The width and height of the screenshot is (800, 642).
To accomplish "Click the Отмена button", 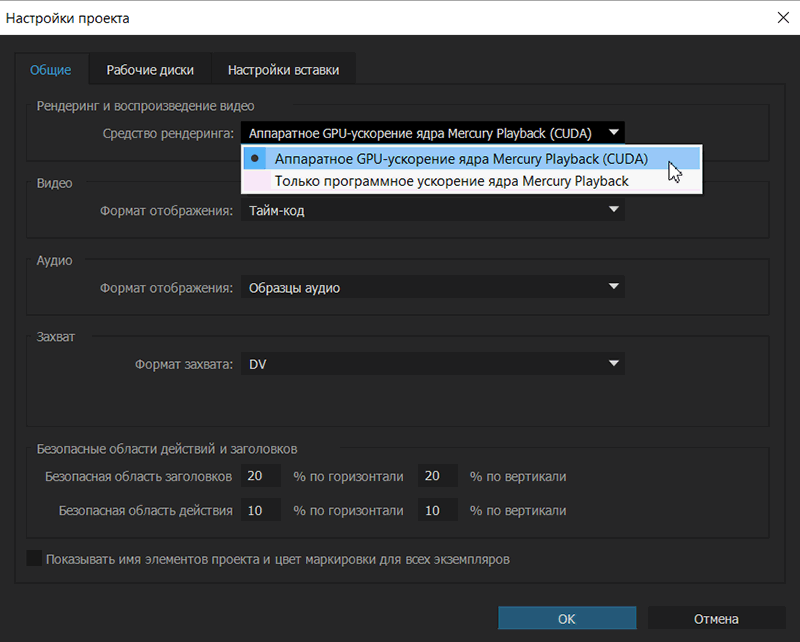I will [716, 619].
